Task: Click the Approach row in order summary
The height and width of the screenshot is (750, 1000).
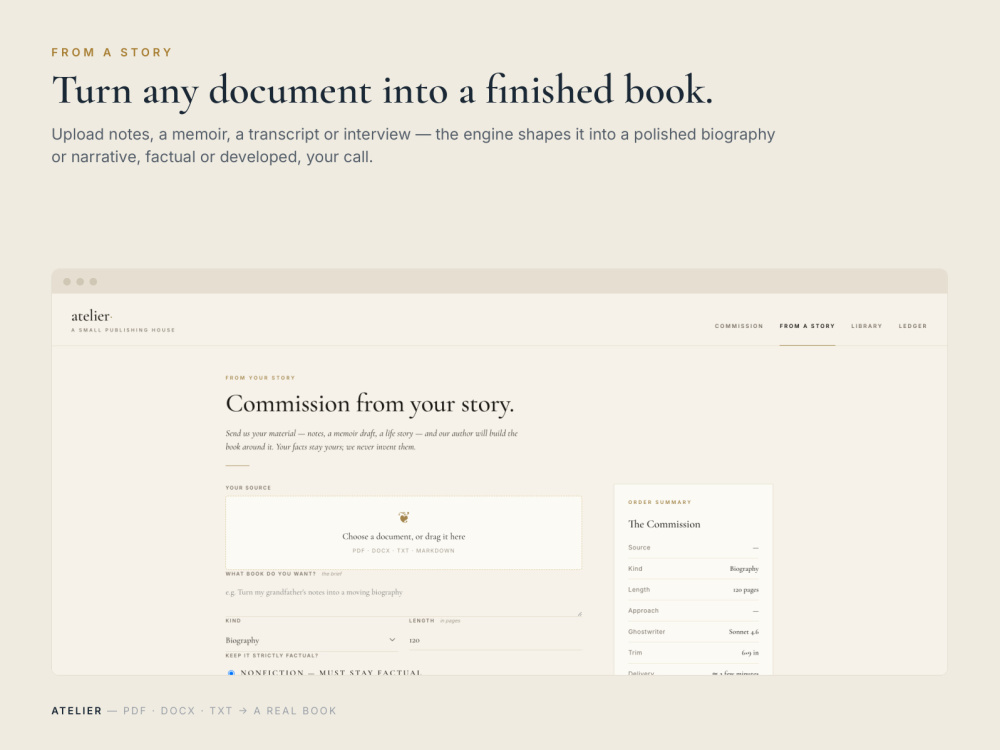Action: (693, 611)
